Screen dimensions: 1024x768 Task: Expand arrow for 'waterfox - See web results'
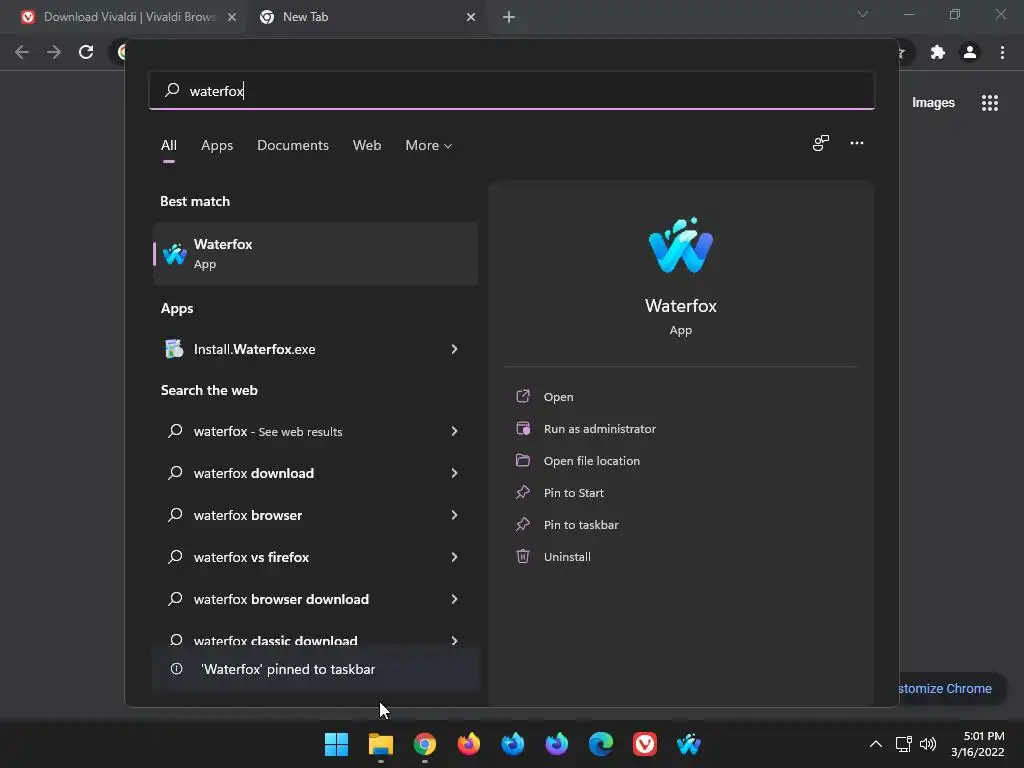454,431
